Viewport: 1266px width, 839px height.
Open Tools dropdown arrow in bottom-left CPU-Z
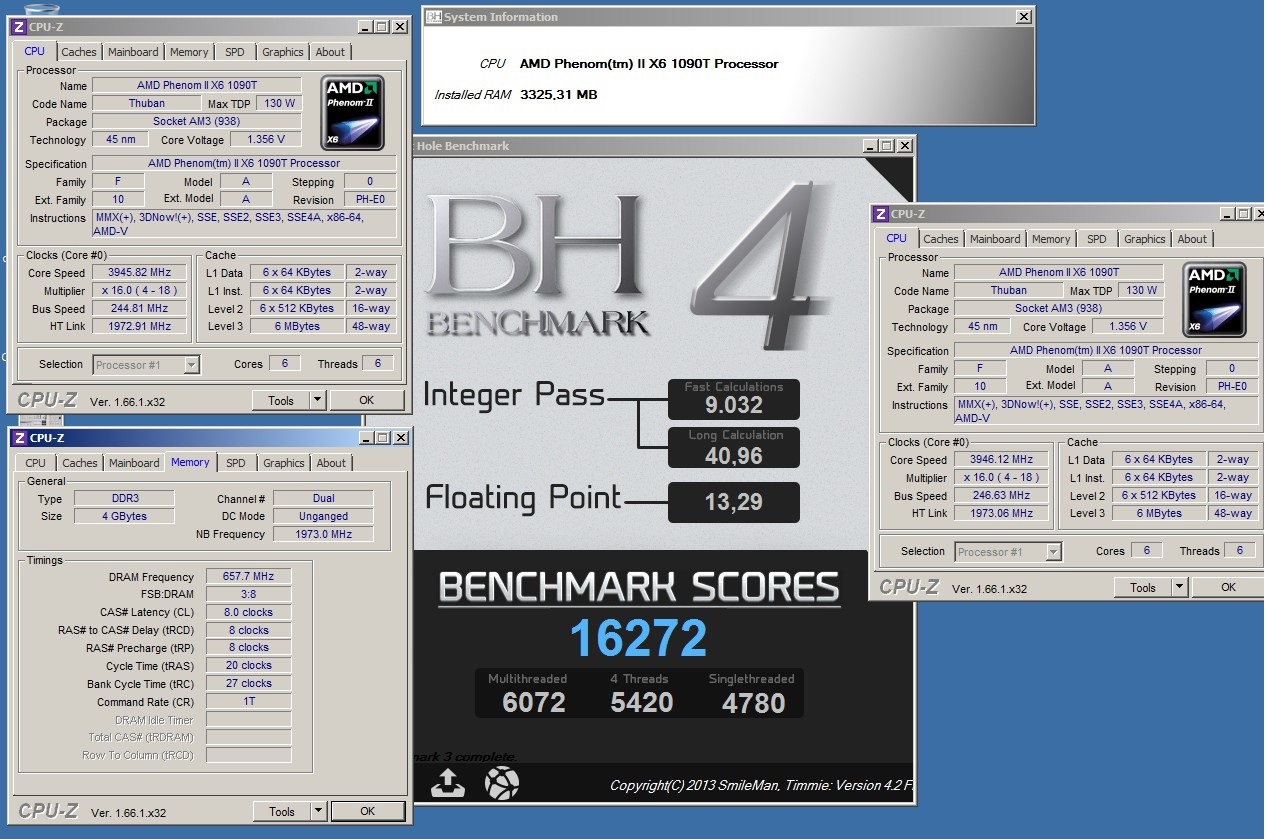[317, 811]
